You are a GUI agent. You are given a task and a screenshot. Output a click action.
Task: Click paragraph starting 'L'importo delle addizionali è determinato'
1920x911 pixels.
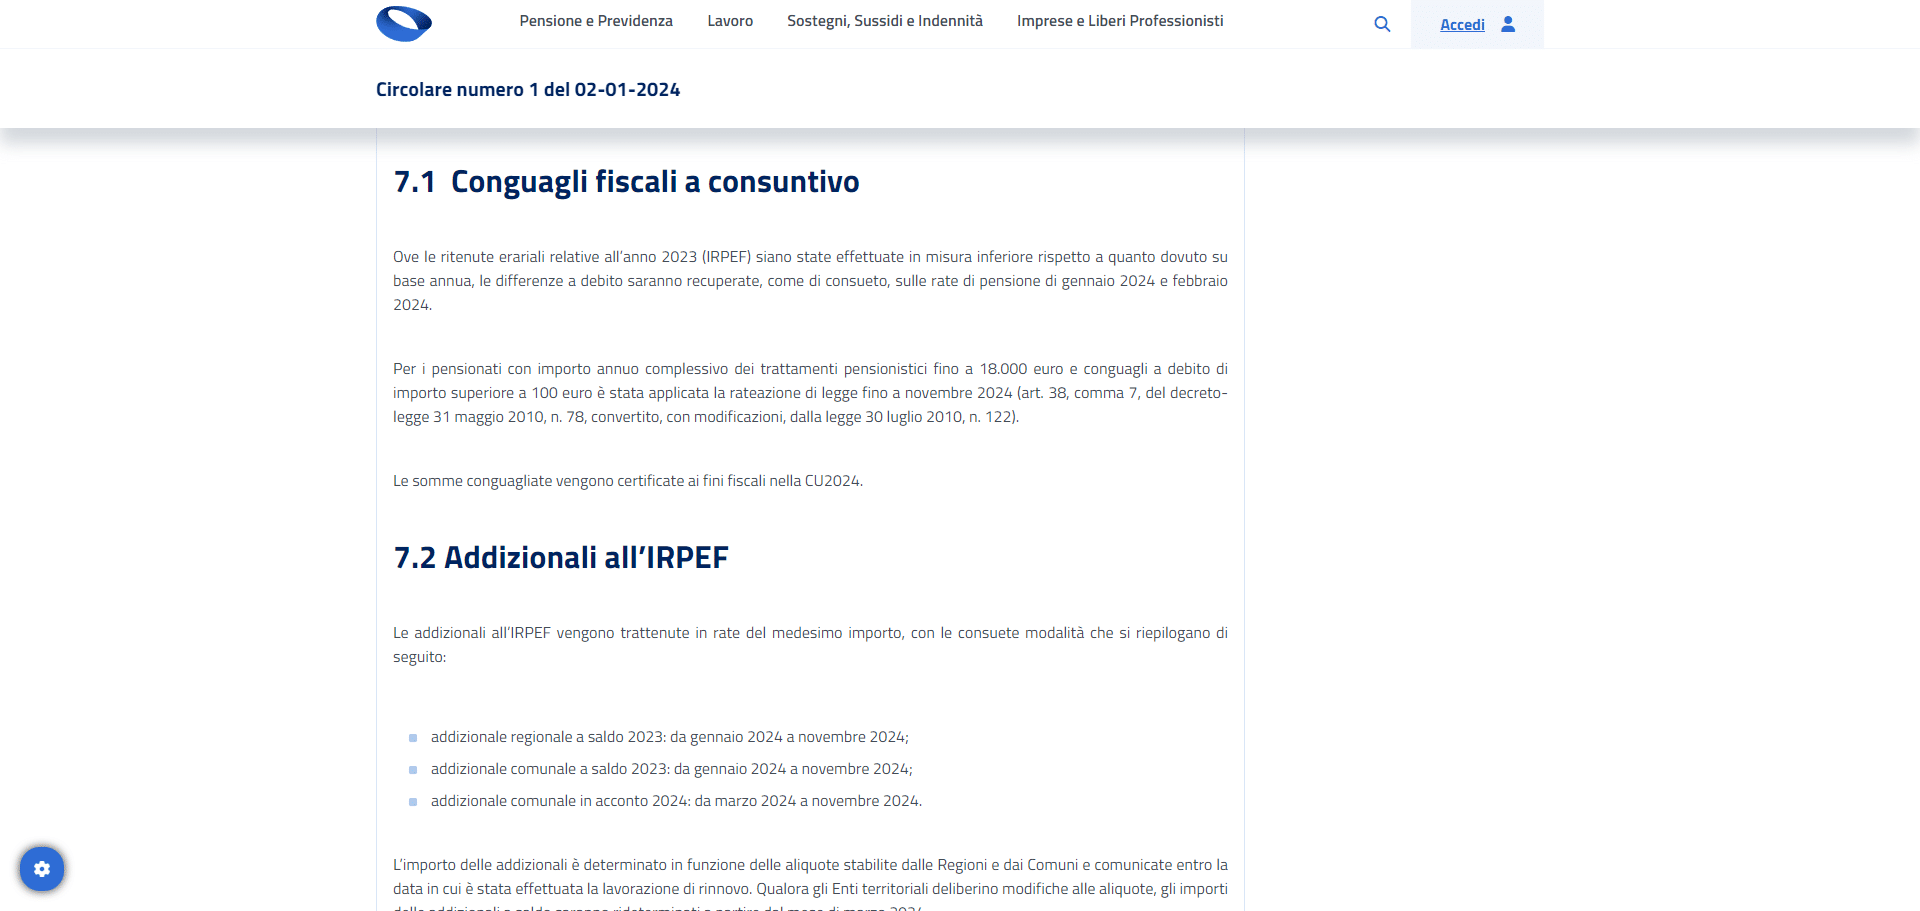coord(810,884)
